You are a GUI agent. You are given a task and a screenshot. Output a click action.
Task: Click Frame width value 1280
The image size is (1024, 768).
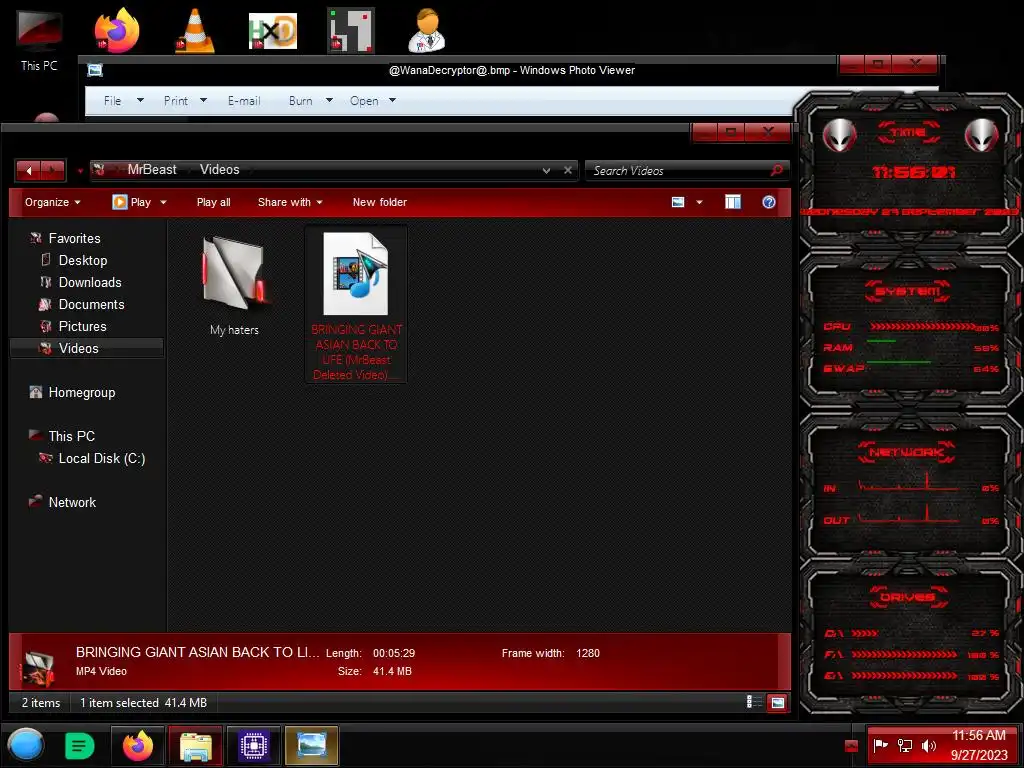click(x=588, y=653)
